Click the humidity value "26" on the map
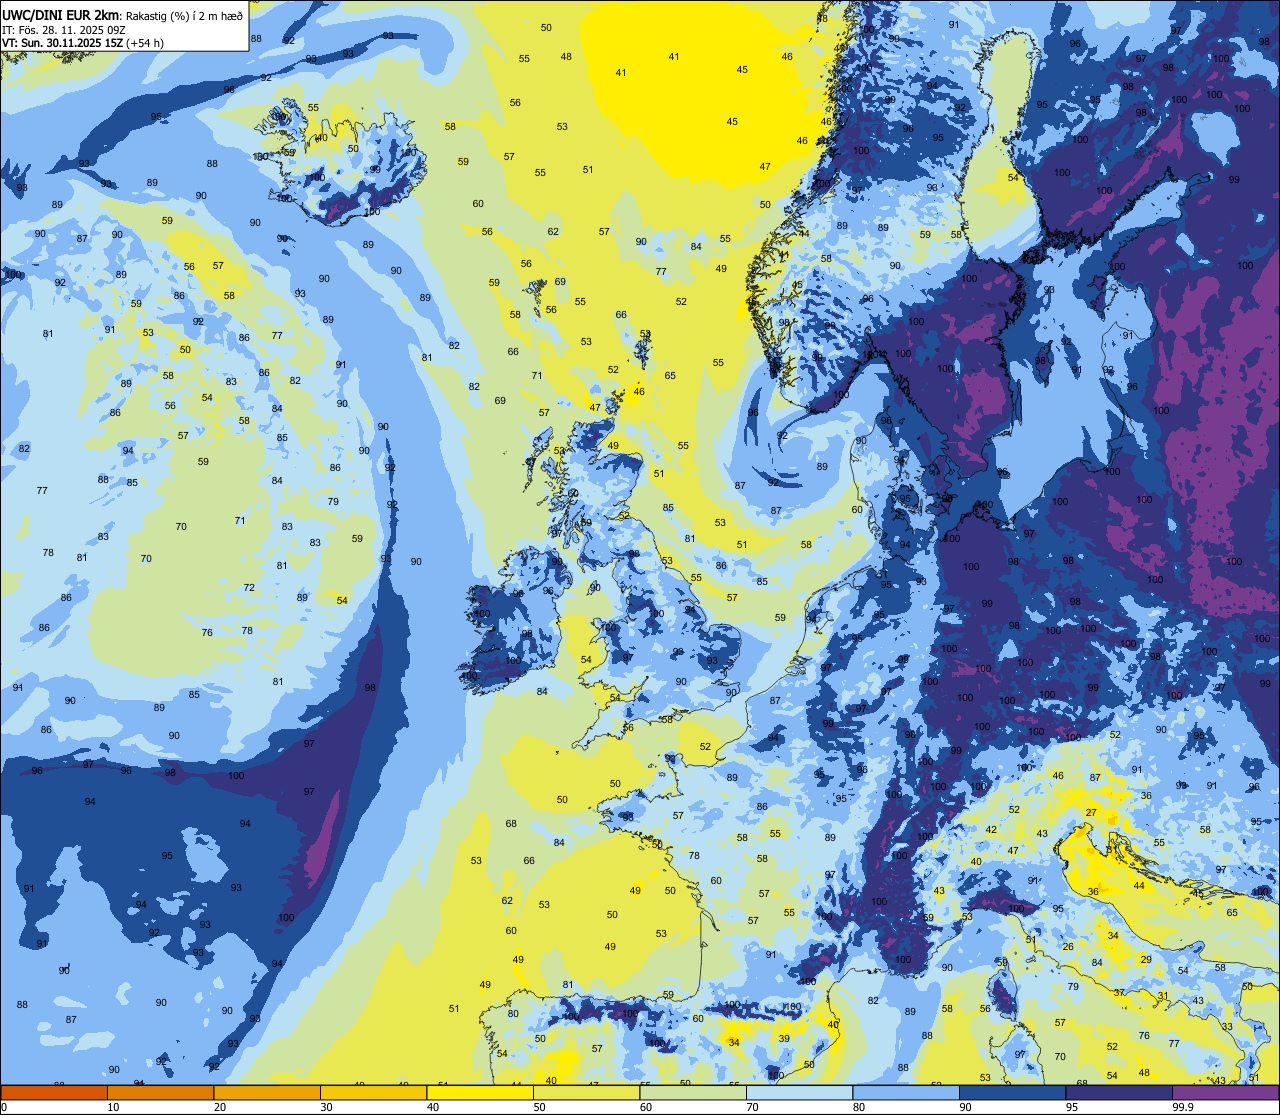Screen dimensions: 1280x1115 click(1068, 946)
